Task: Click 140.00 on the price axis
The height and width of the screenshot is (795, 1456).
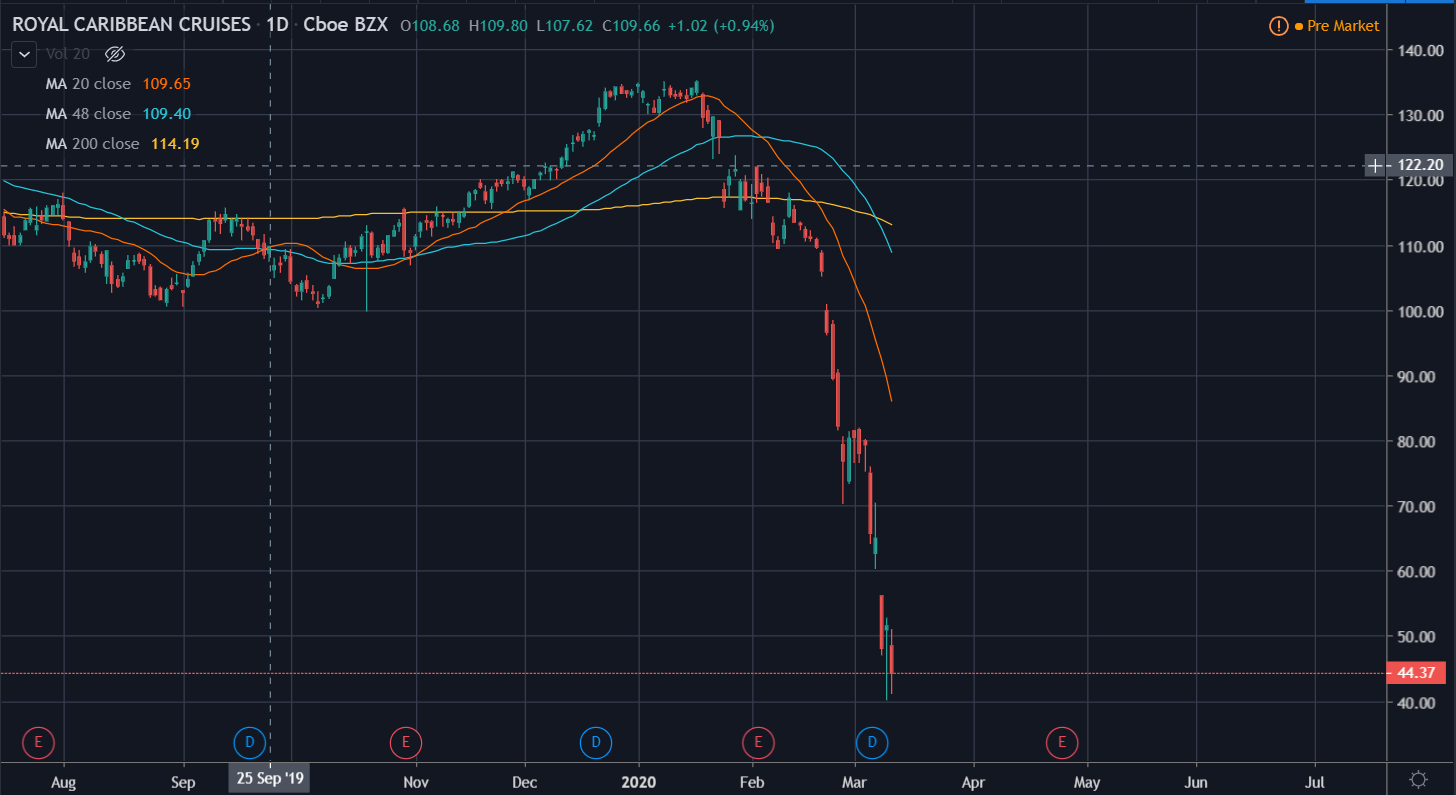Action: point(1418,51)
